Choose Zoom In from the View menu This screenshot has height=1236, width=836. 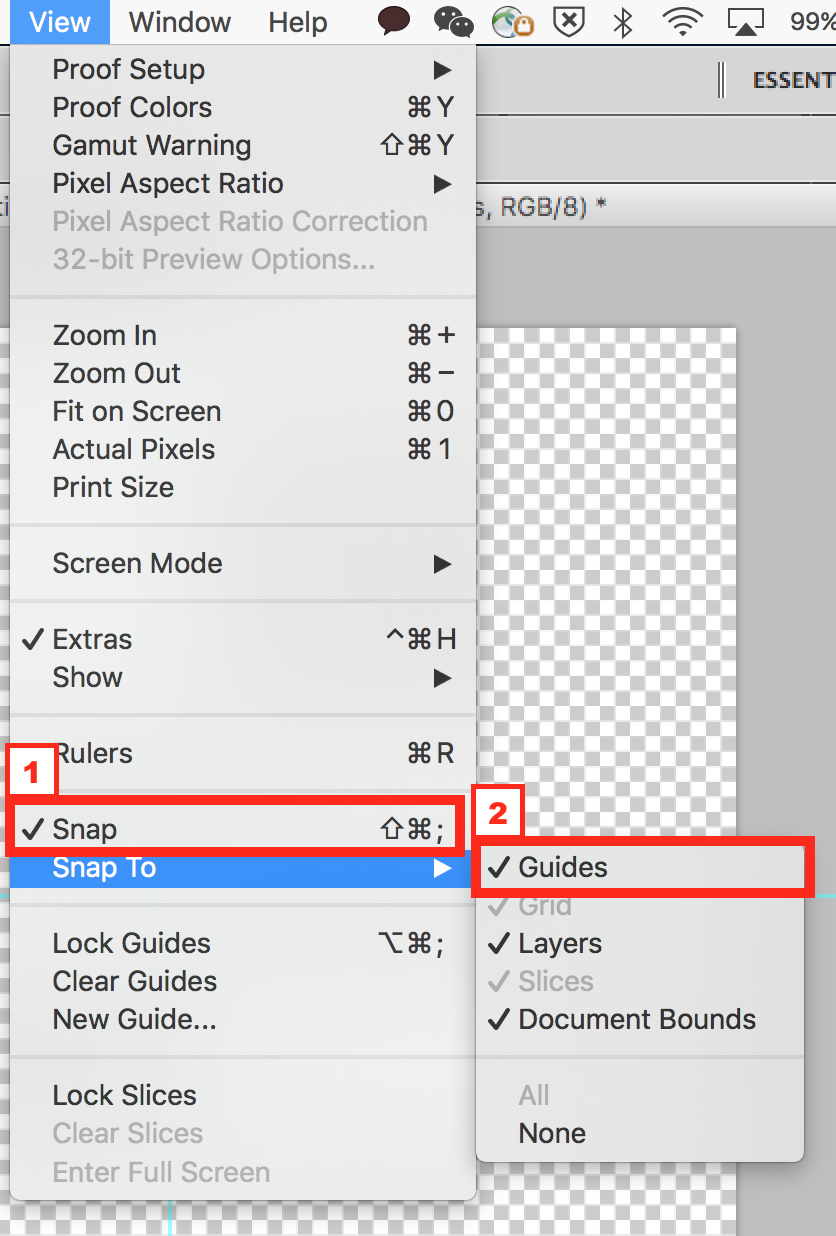(105, 335)
